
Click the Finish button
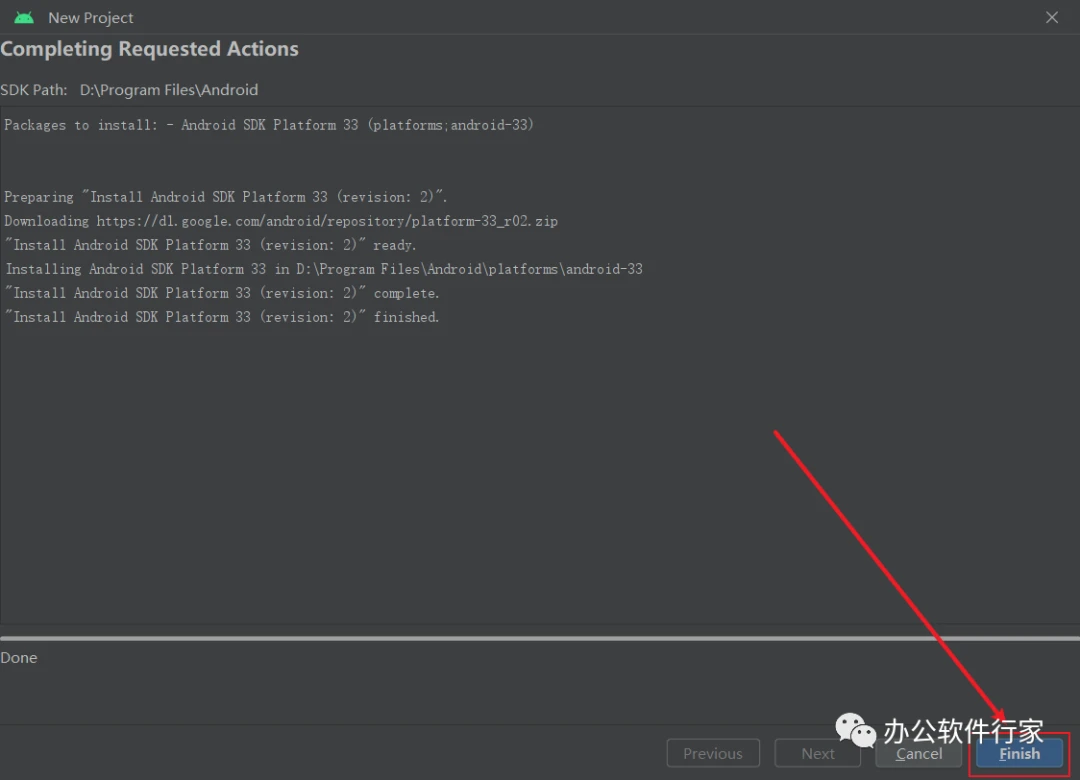(x=1019, y=754)
